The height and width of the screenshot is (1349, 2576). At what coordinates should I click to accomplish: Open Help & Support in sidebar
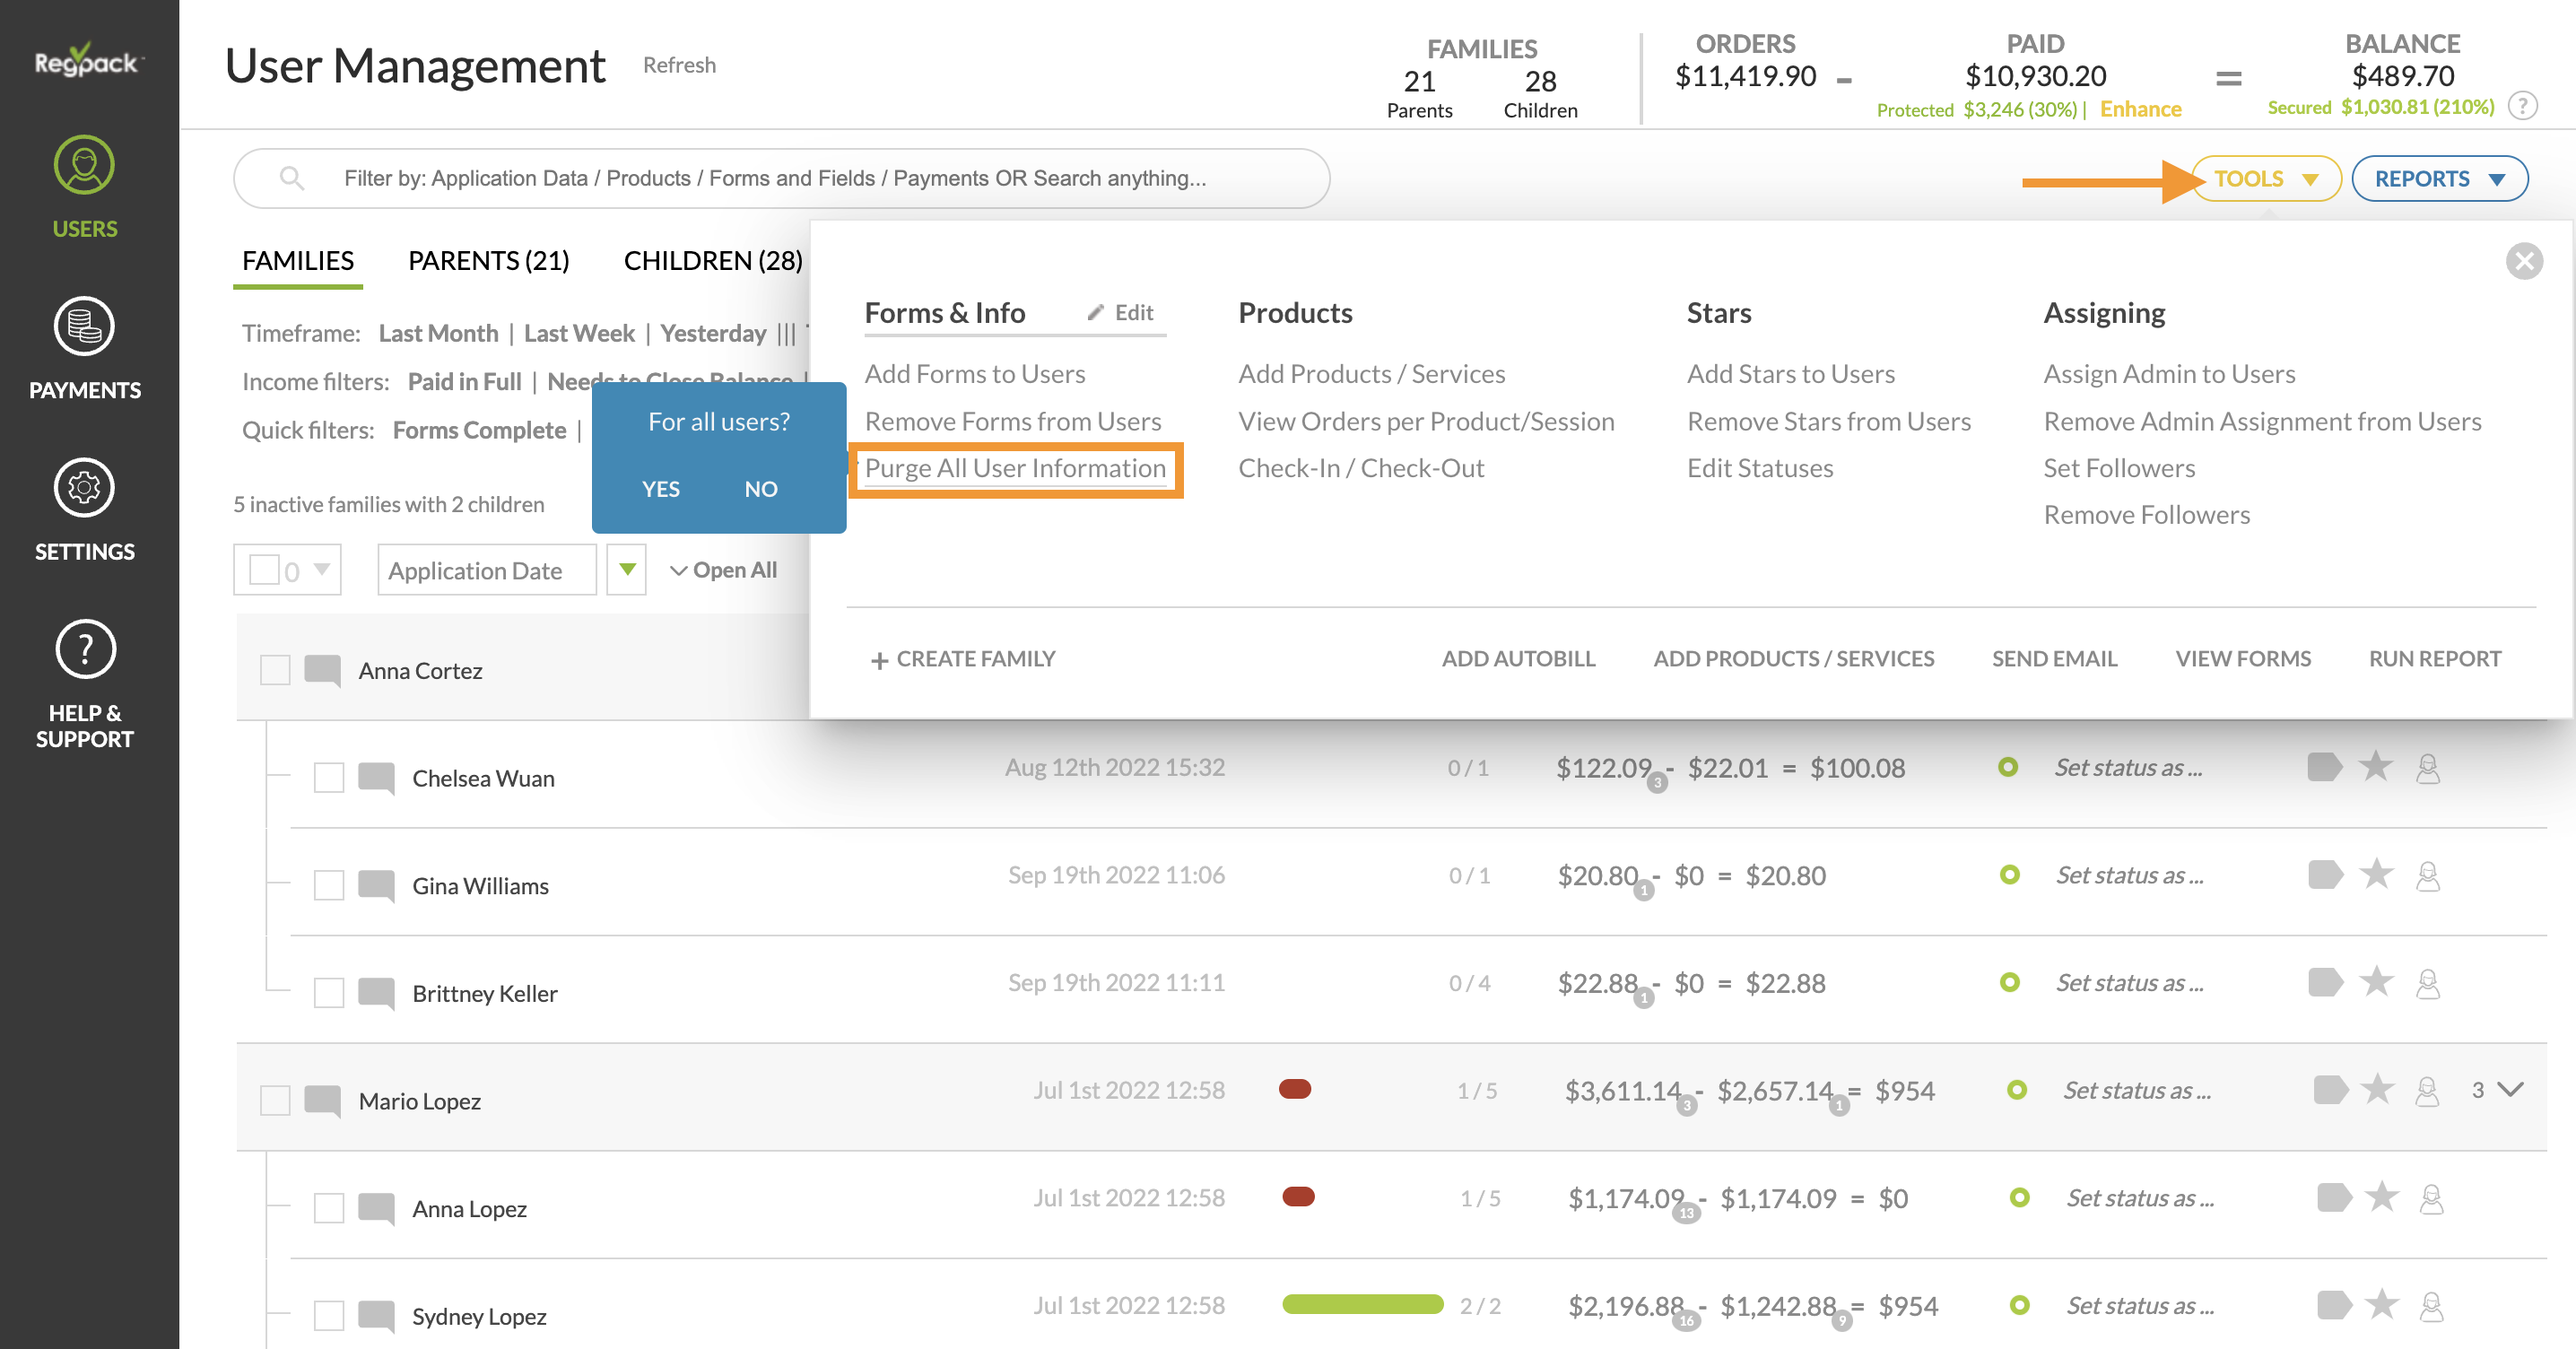85,685
